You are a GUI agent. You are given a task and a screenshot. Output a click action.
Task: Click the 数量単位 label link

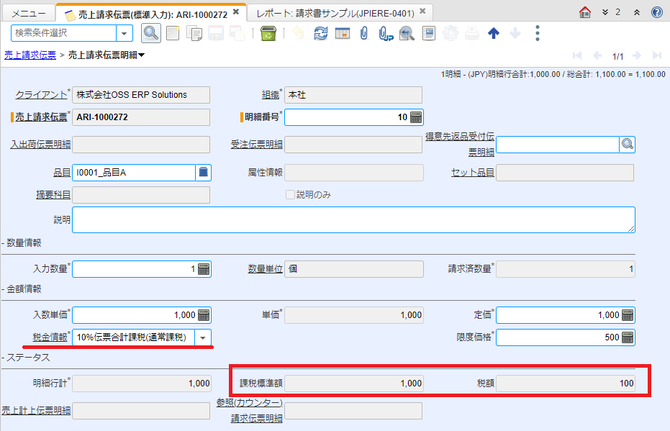tap(265, 269)
